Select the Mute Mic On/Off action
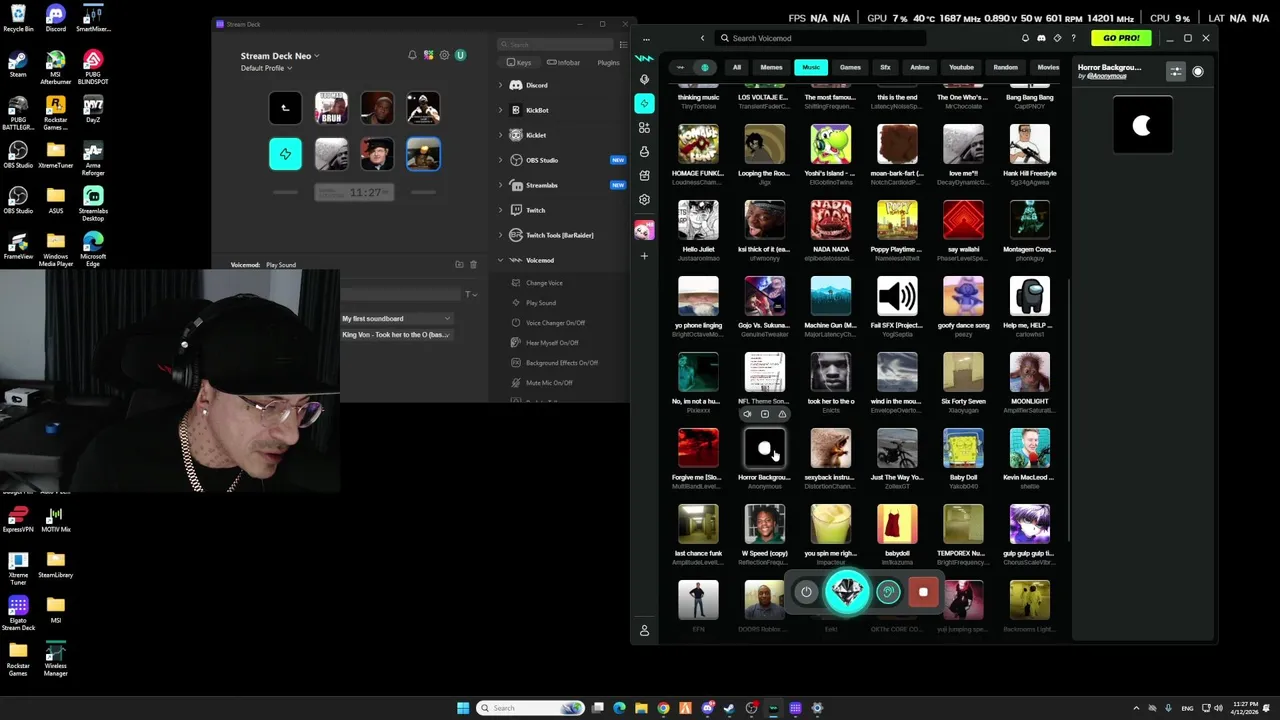This screenshot has width=1280, height=720. pyautogui.click(x=549, y=383)
